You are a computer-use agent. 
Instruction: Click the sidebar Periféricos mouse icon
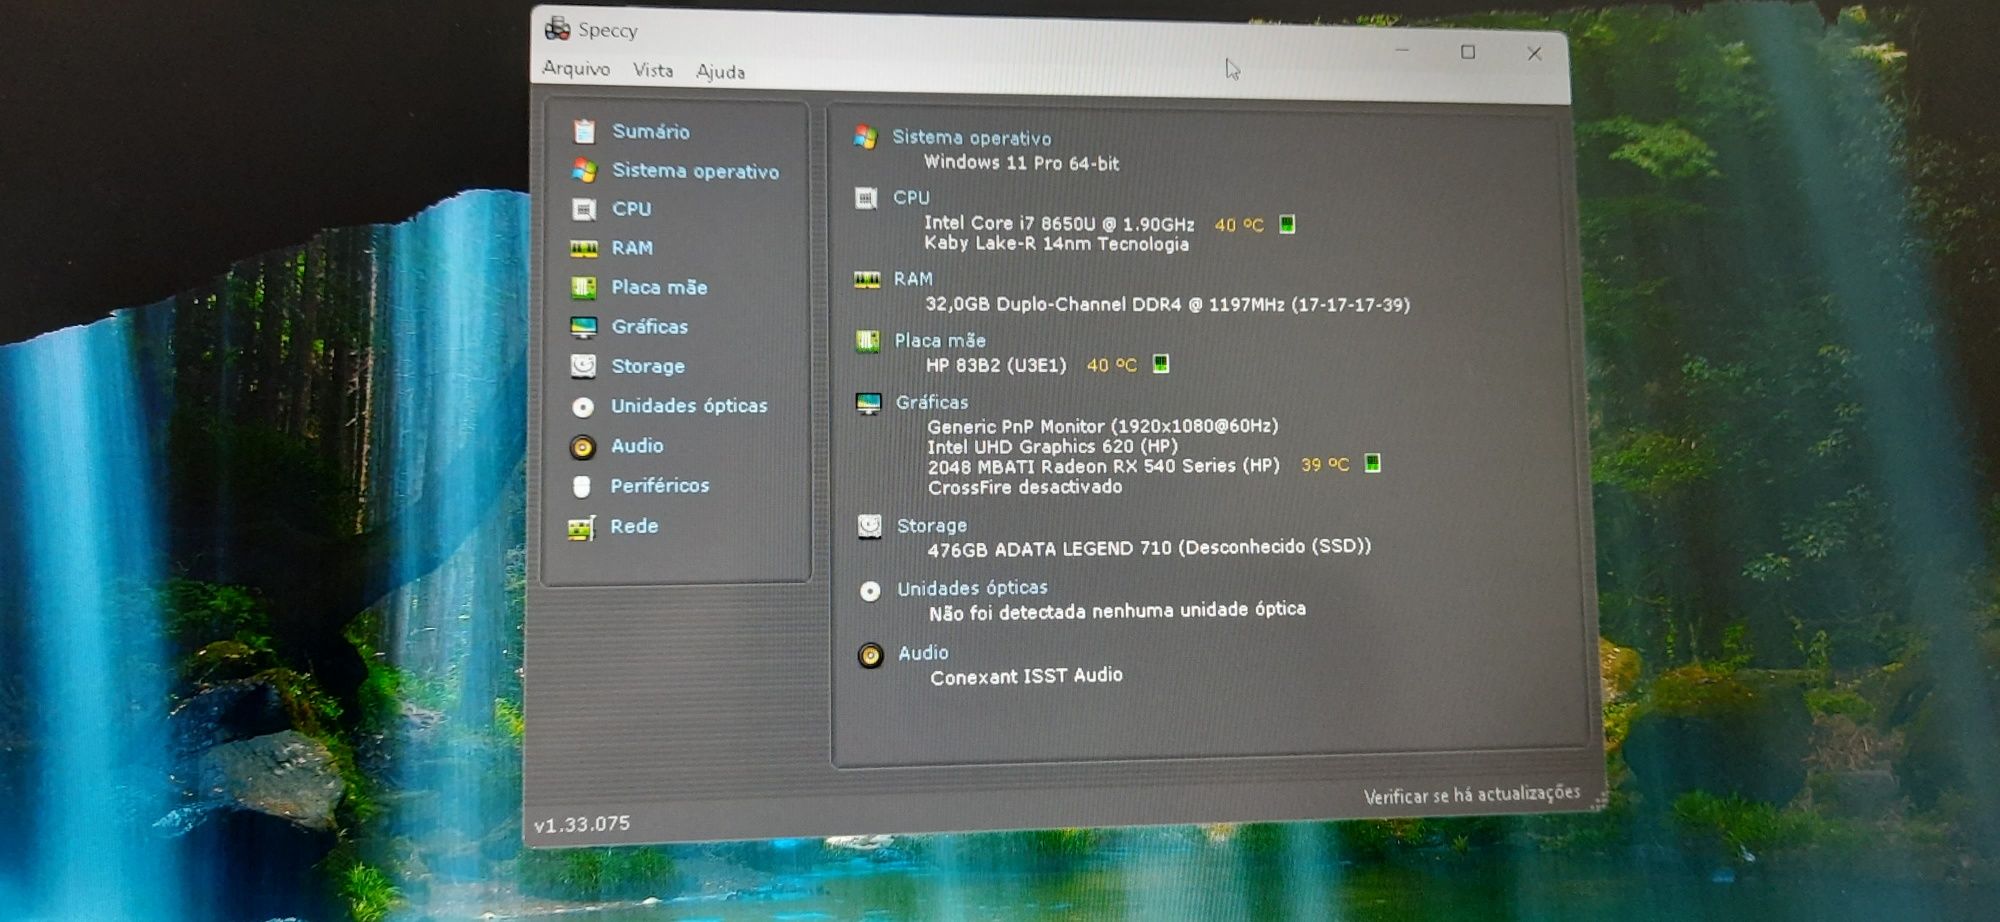582,487
